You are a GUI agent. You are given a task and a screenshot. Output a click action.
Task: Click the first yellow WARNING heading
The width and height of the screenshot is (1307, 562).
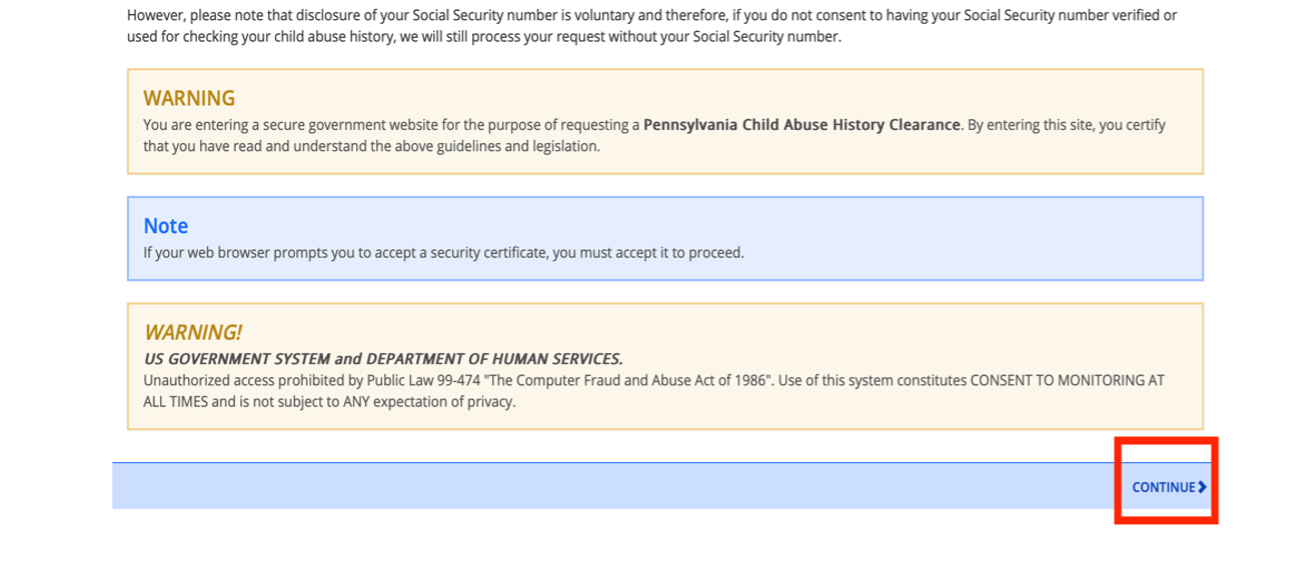(x=189, y=98)
